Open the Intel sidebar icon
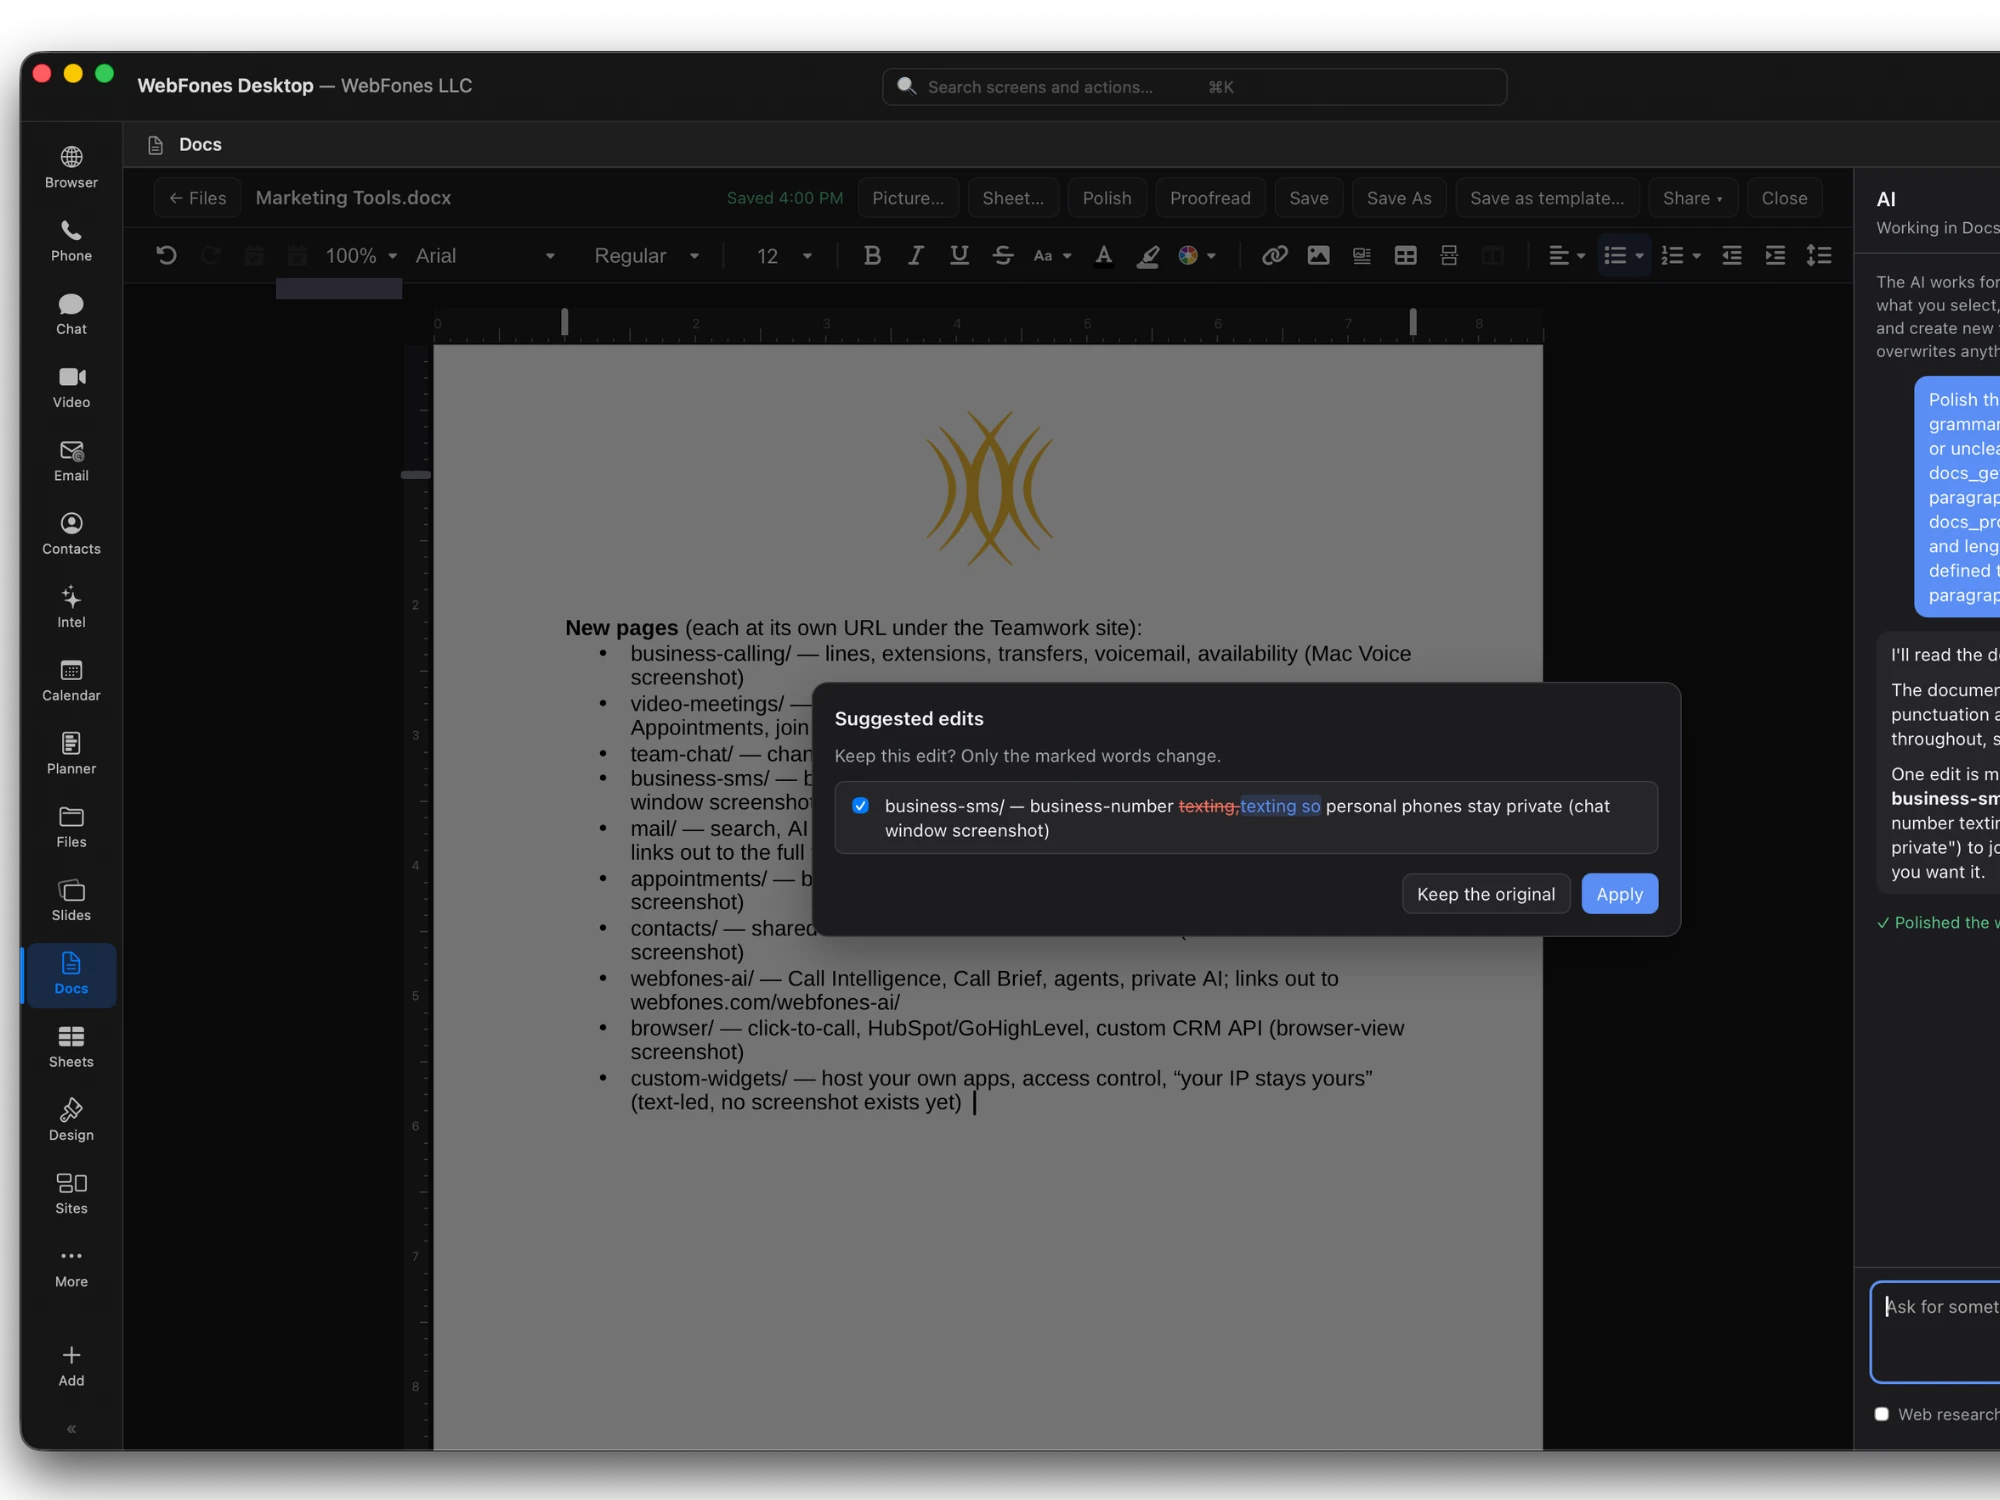Screen dimensions: 2000x1500 tap(71, 607)
